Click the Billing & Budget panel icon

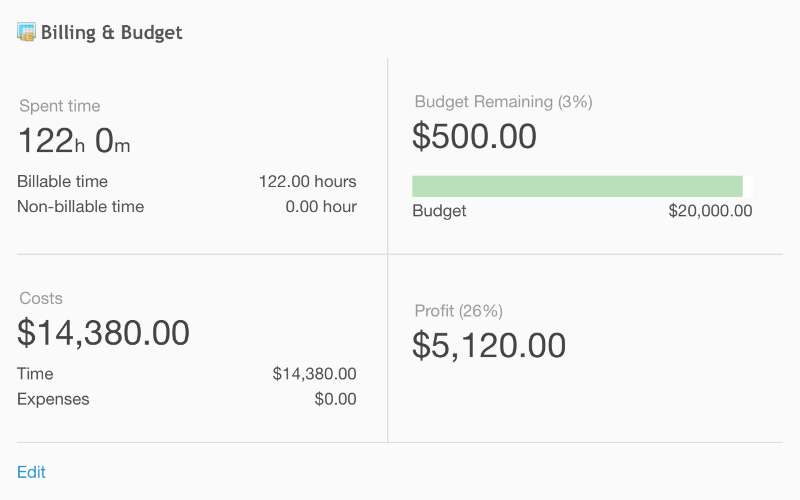[26, 32]
